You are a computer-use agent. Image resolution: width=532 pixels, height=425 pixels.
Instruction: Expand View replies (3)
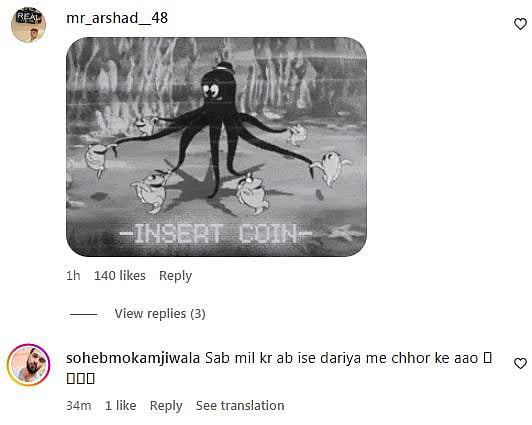pyautogui.click(x=160, y=314)
